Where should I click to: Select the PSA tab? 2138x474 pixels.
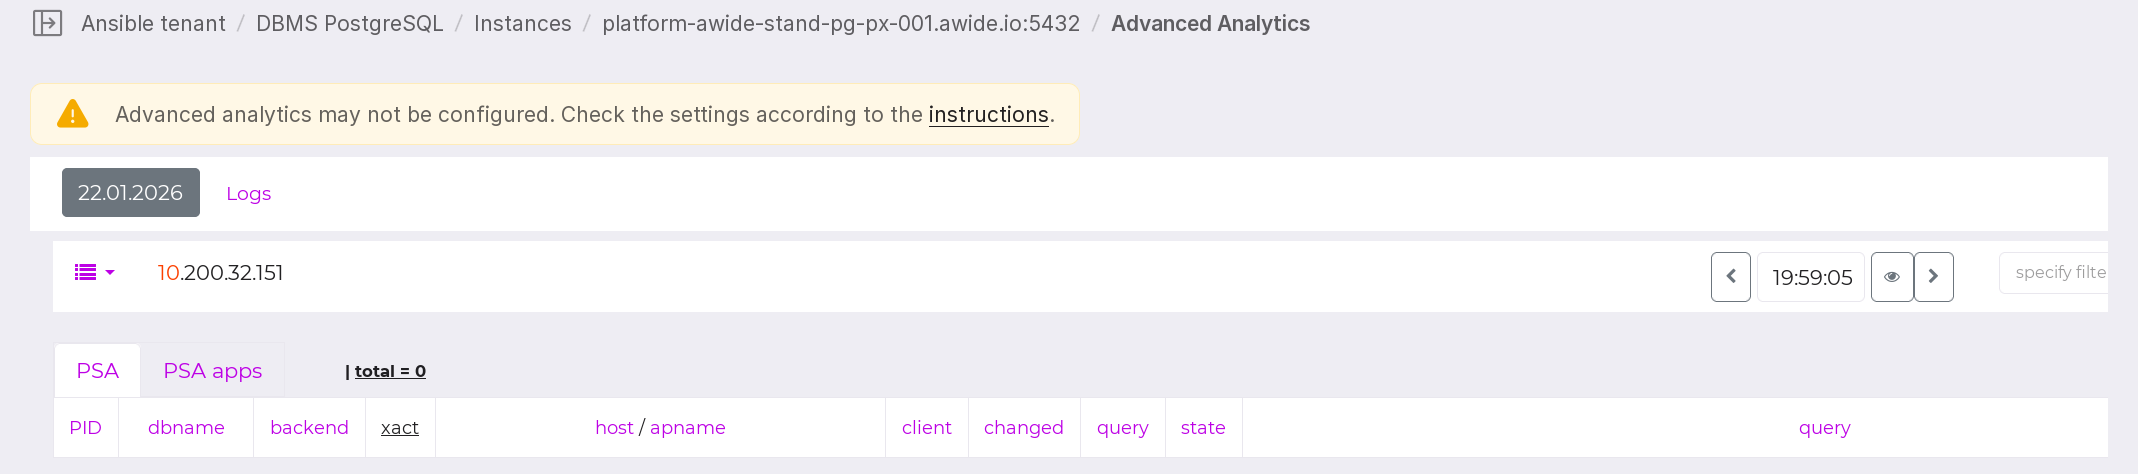97,371
